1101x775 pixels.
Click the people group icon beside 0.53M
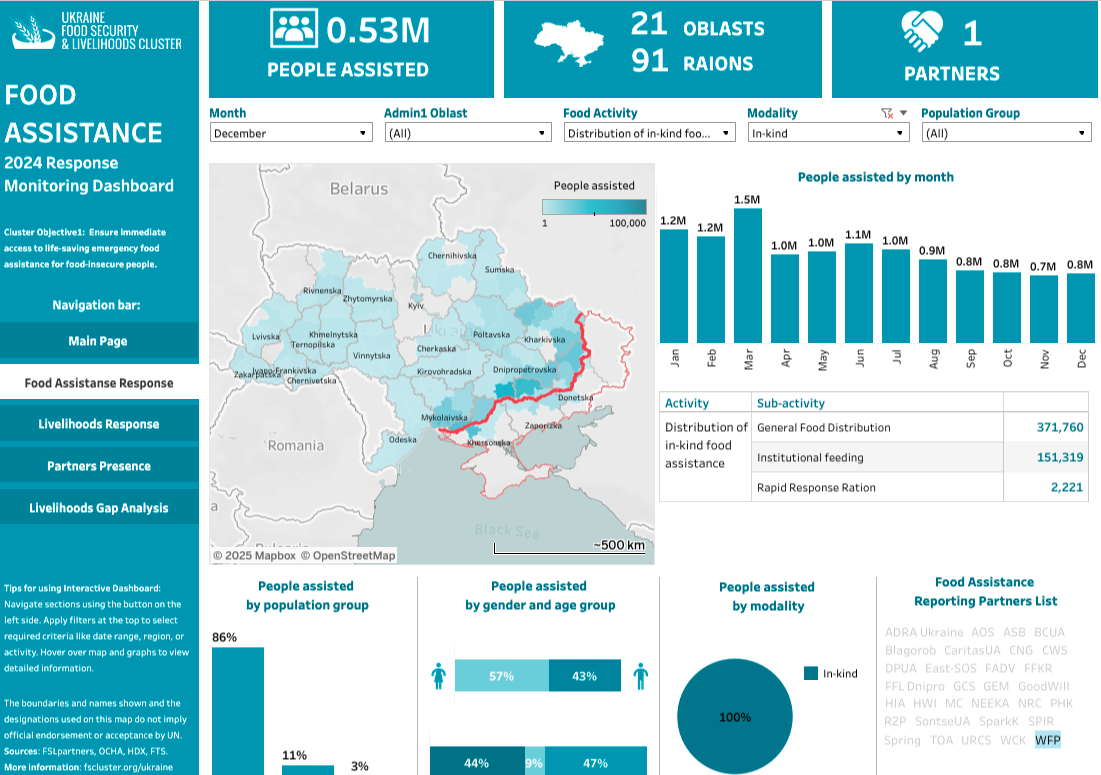[294, 29]
